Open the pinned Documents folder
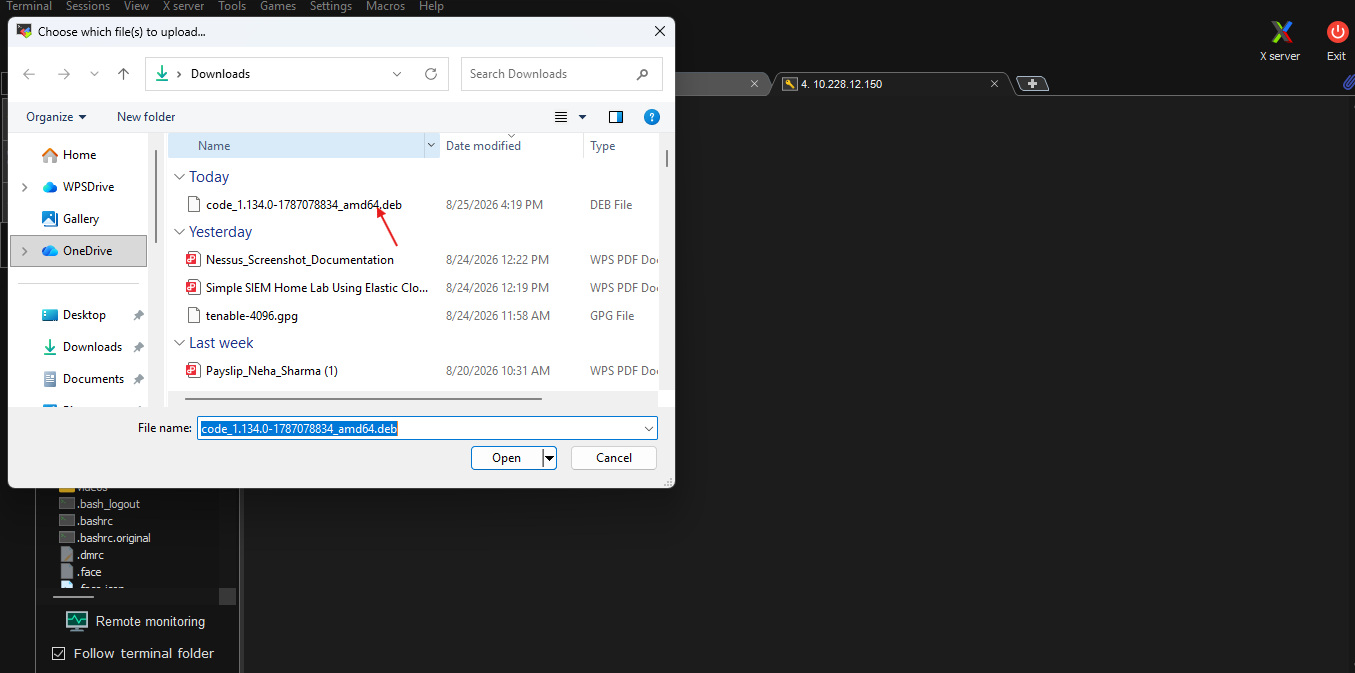1355x673 pixels. click(93, 379)
